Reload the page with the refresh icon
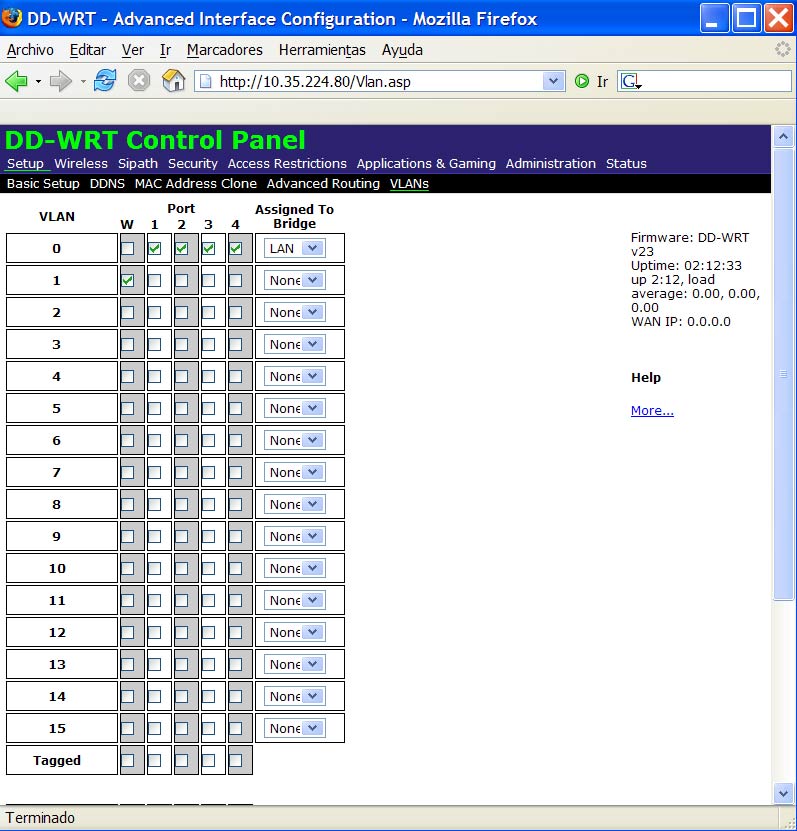 coord(105,82)
